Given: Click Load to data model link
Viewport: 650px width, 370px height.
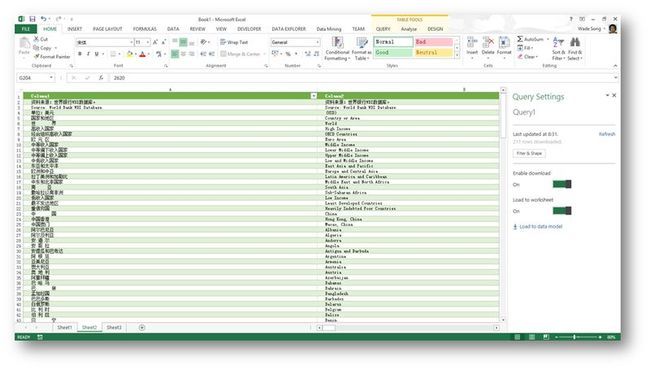Looking at the screenshot, I should tap(538, 227).
